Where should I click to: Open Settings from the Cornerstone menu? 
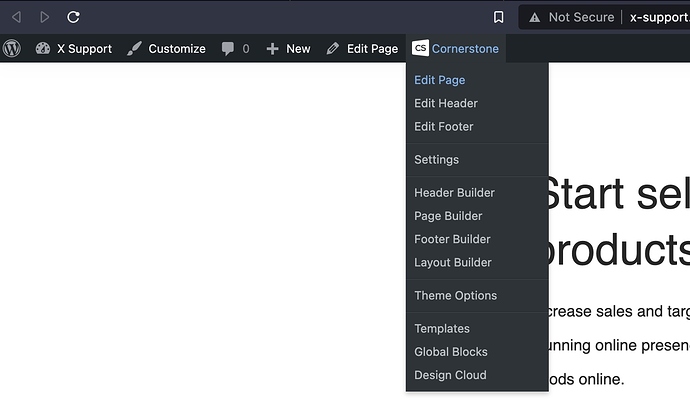(x=437, y=159)
